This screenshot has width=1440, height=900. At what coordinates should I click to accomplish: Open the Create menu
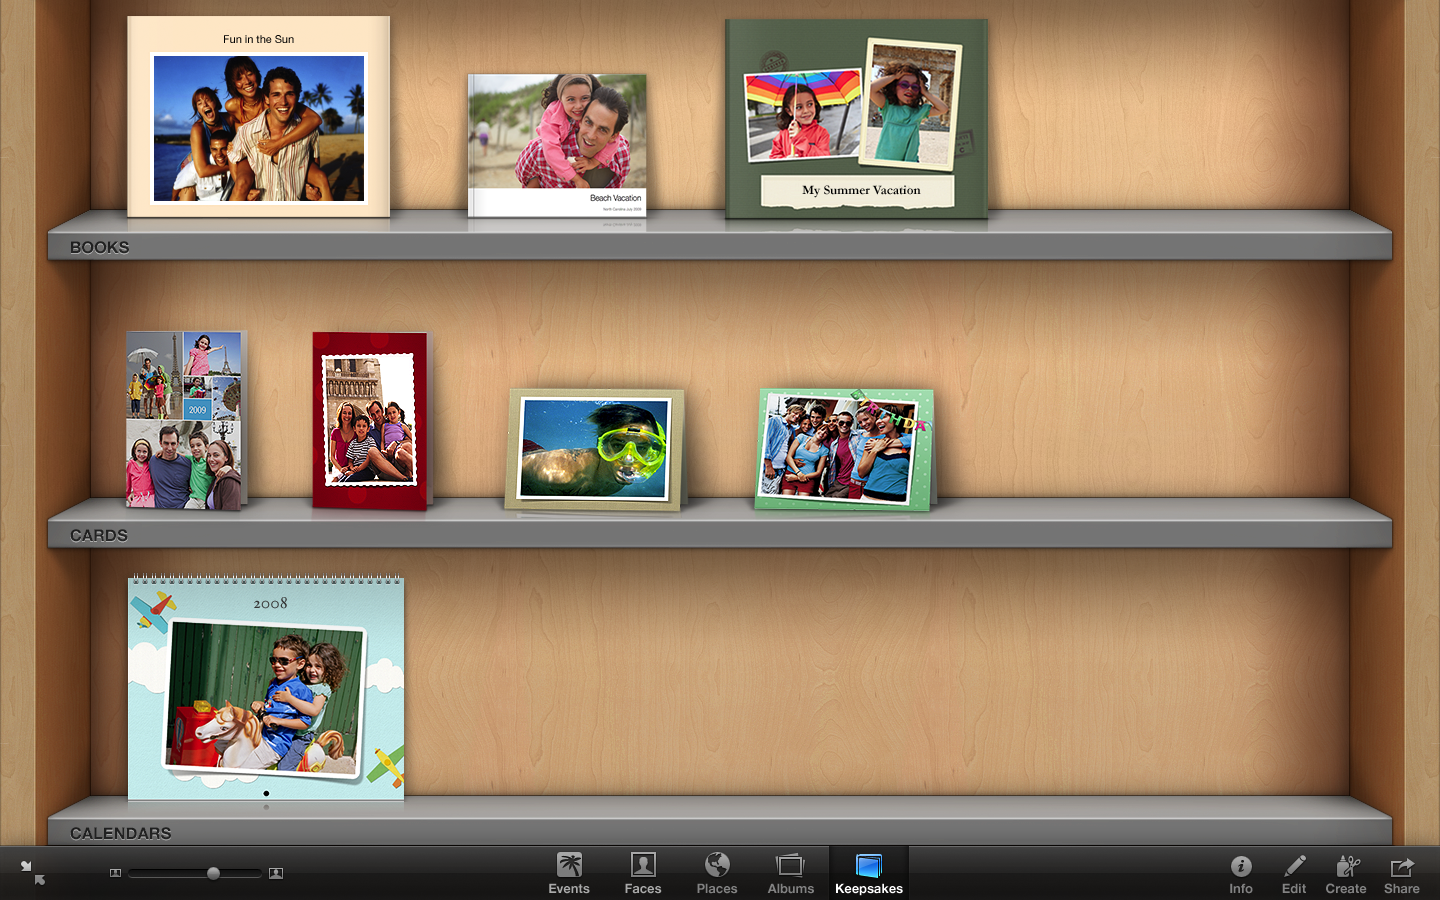(1346, 873)
